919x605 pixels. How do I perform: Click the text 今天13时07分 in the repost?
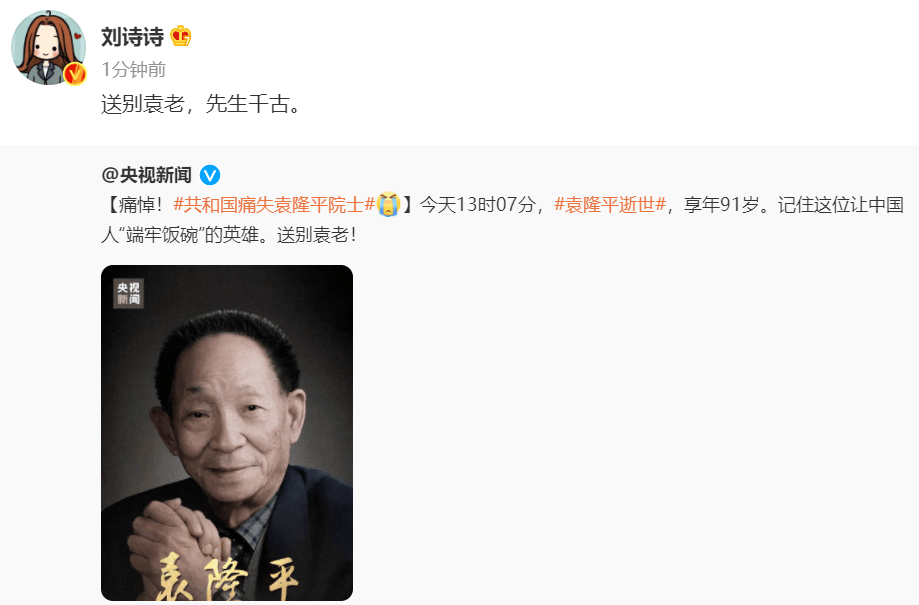tap(478, 205)
